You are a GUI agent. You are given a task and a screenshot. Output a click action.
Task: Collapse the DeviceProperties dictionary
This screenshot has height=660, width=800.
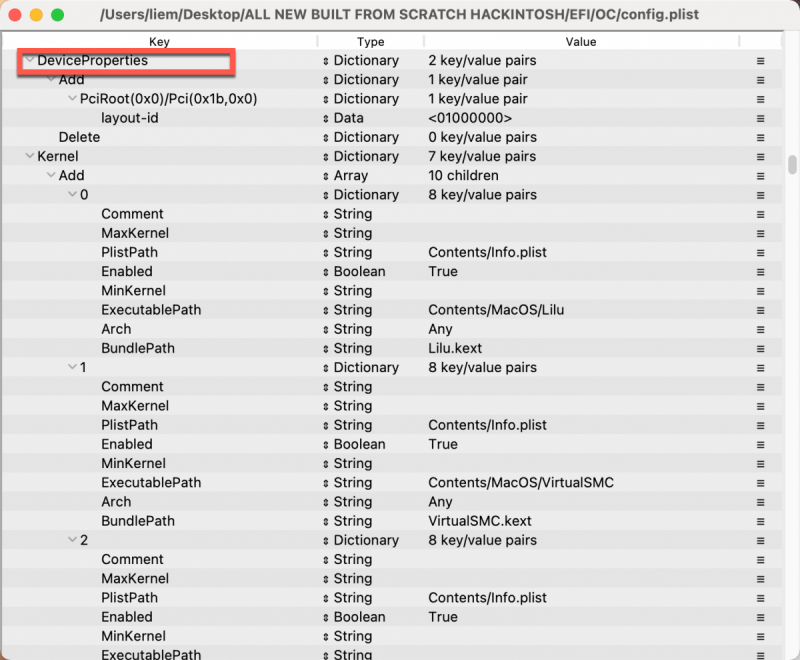[30, 60]
